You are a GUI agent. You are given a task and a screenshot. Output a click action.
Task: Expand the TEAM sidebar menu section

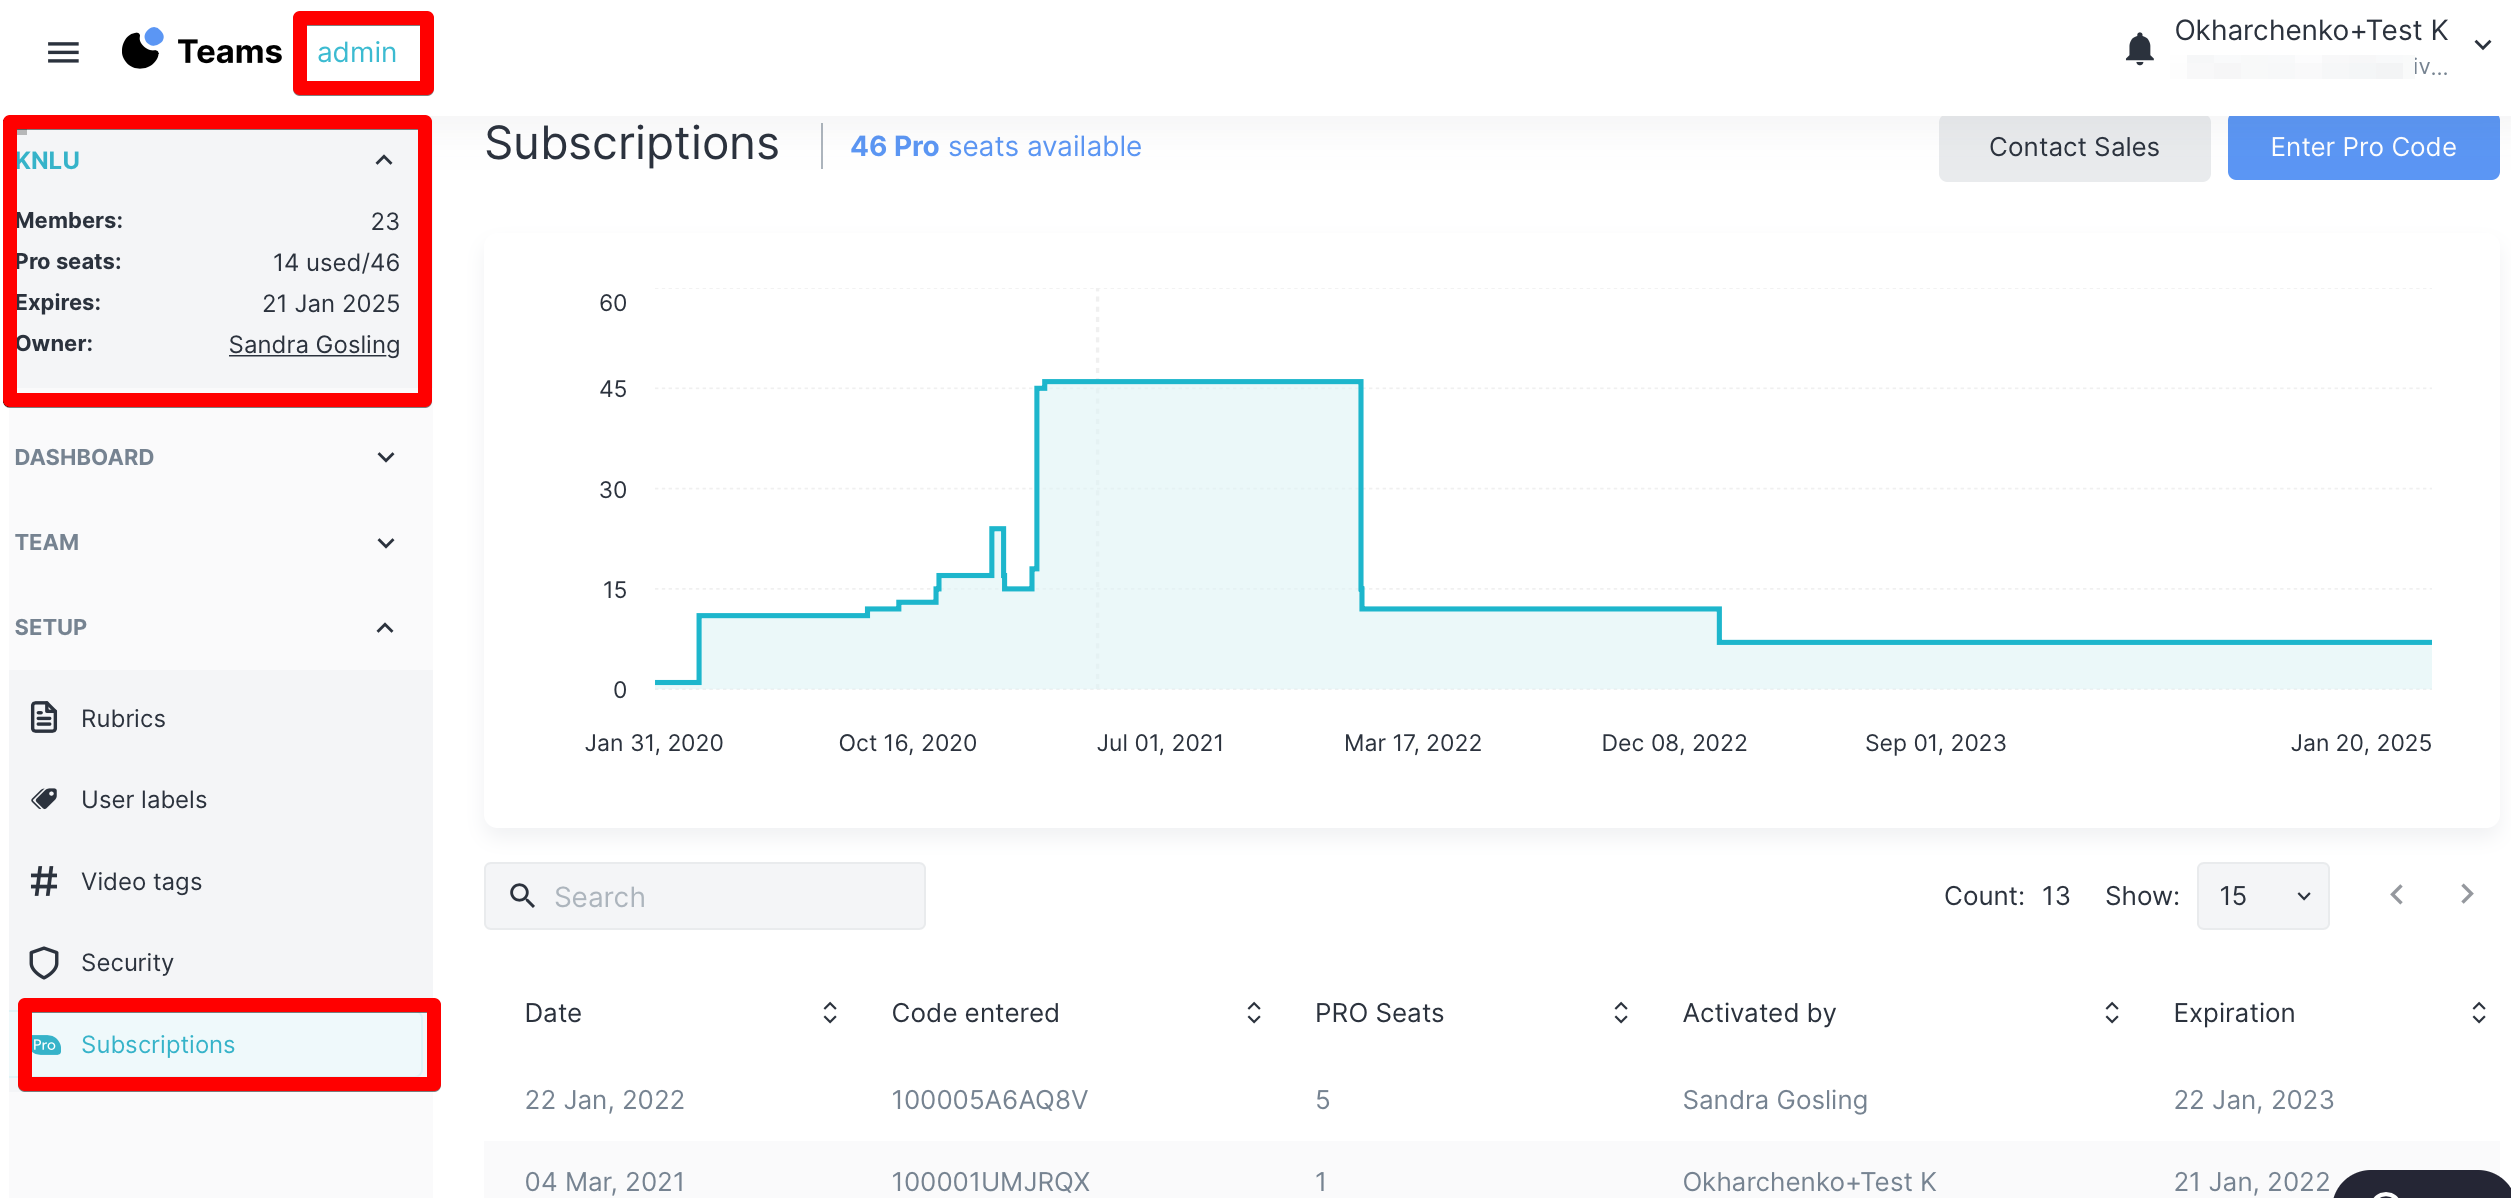pos(385,542)
